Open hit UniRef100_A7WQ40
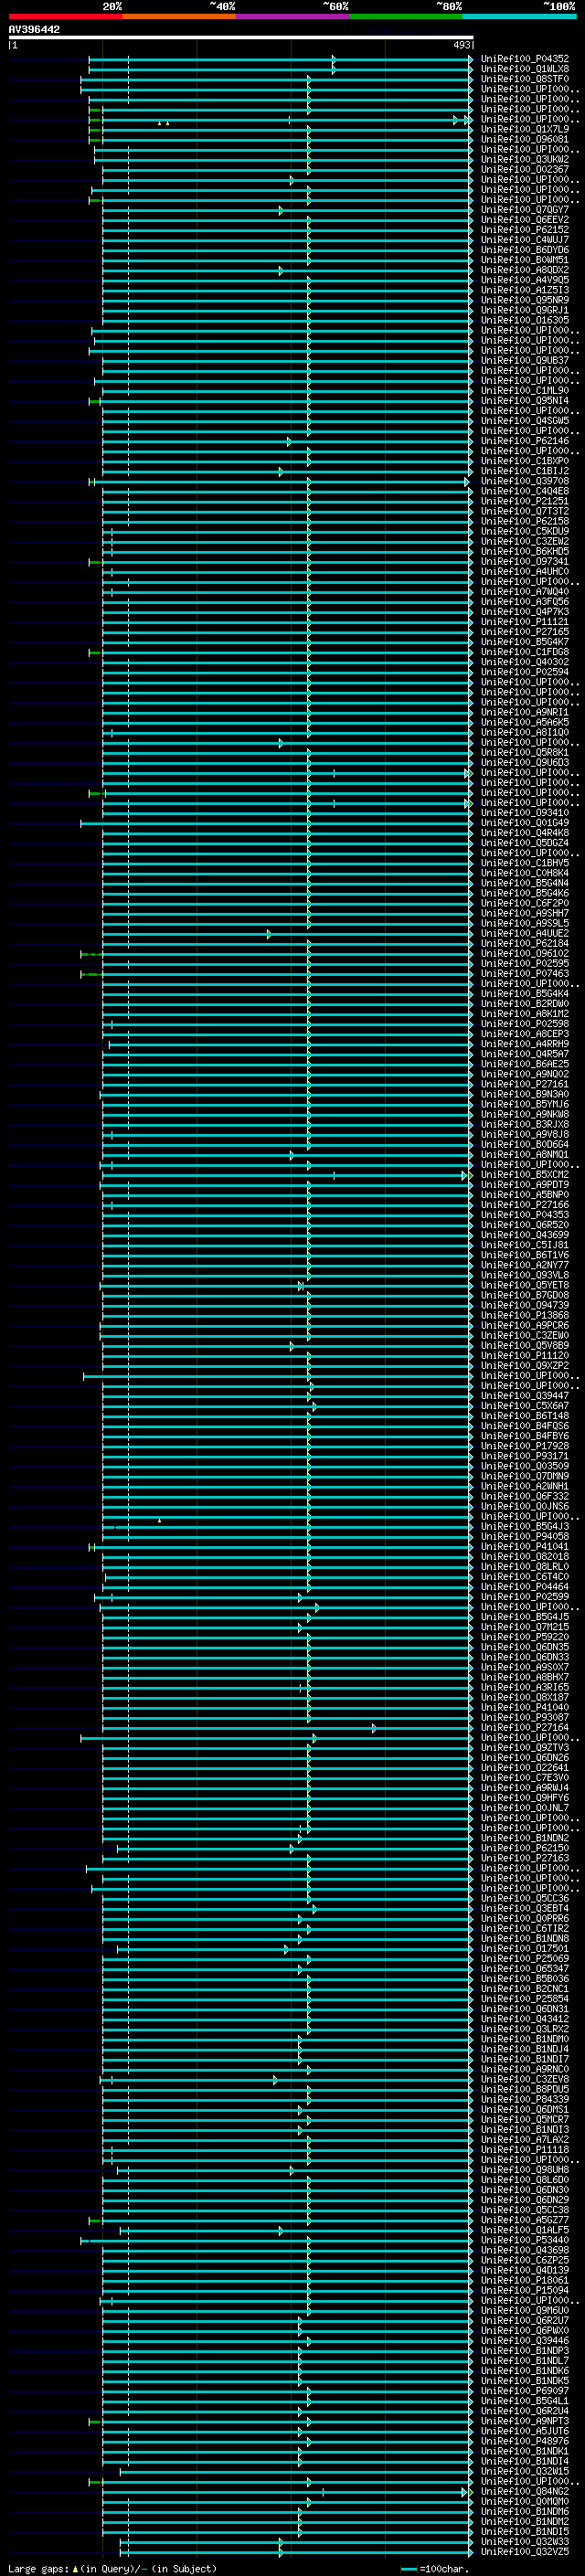The width and height of the screenshot is (585, 2576). pyautogui.click(x=525, y=592)
